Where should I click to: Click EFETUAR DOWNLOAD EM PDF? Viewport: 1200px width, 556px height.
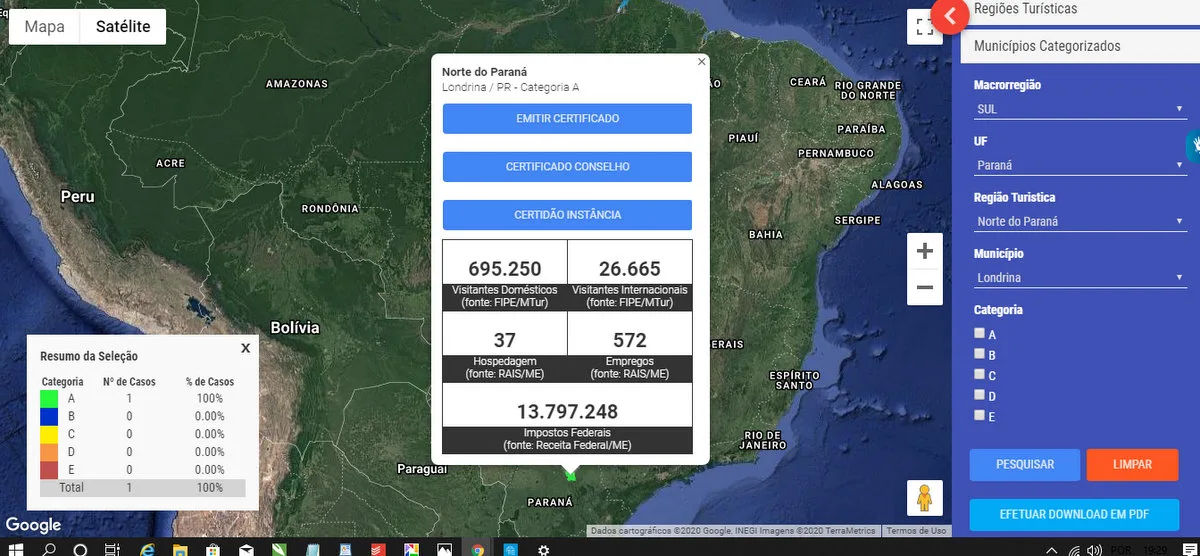[x=1074, y=515]
